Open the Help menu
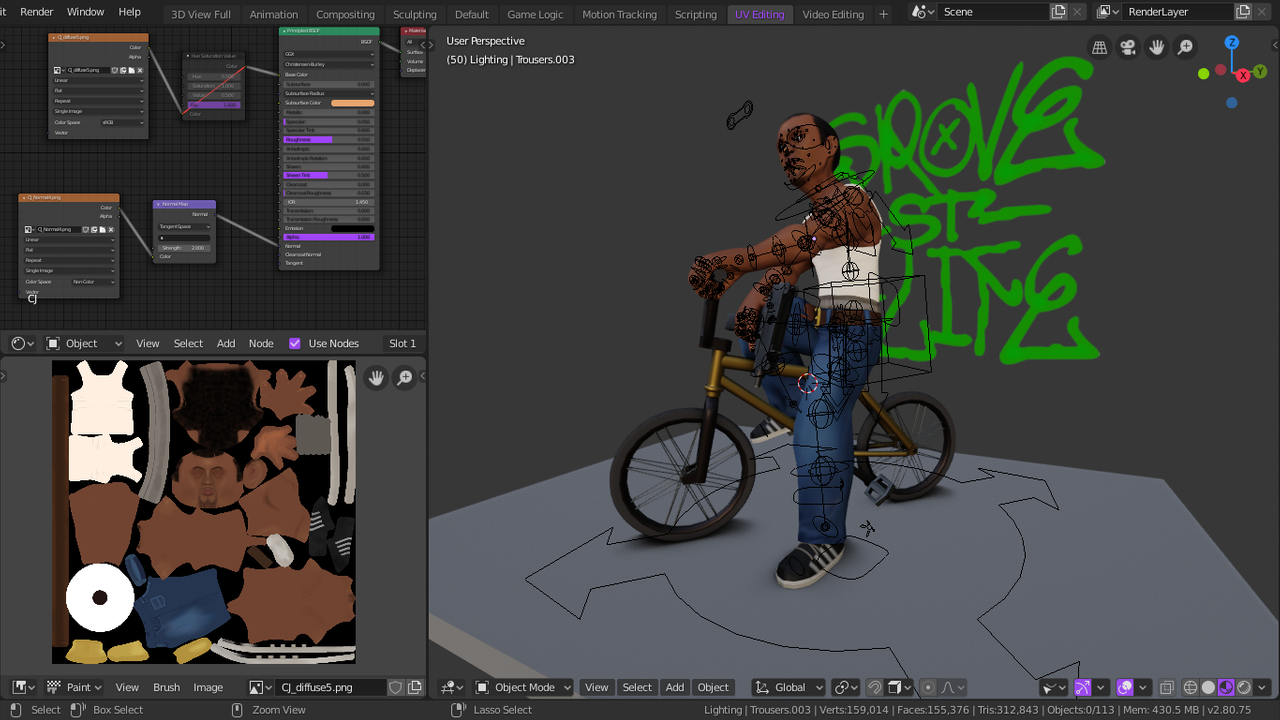This screenshot has width=1280, height=720. click(130, 12)
